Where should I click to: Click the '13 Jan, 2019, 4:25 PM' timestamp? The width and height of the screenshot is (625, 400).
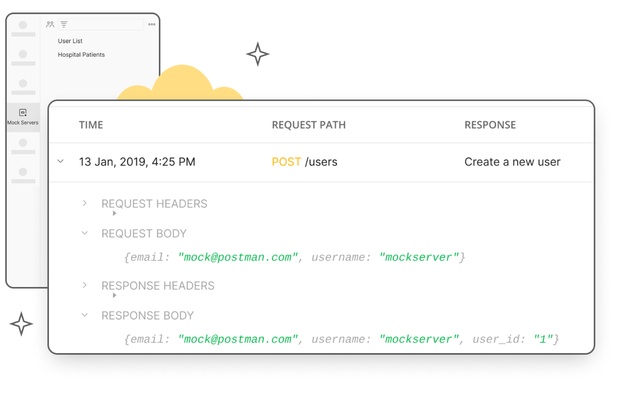(x=137, y=162)
